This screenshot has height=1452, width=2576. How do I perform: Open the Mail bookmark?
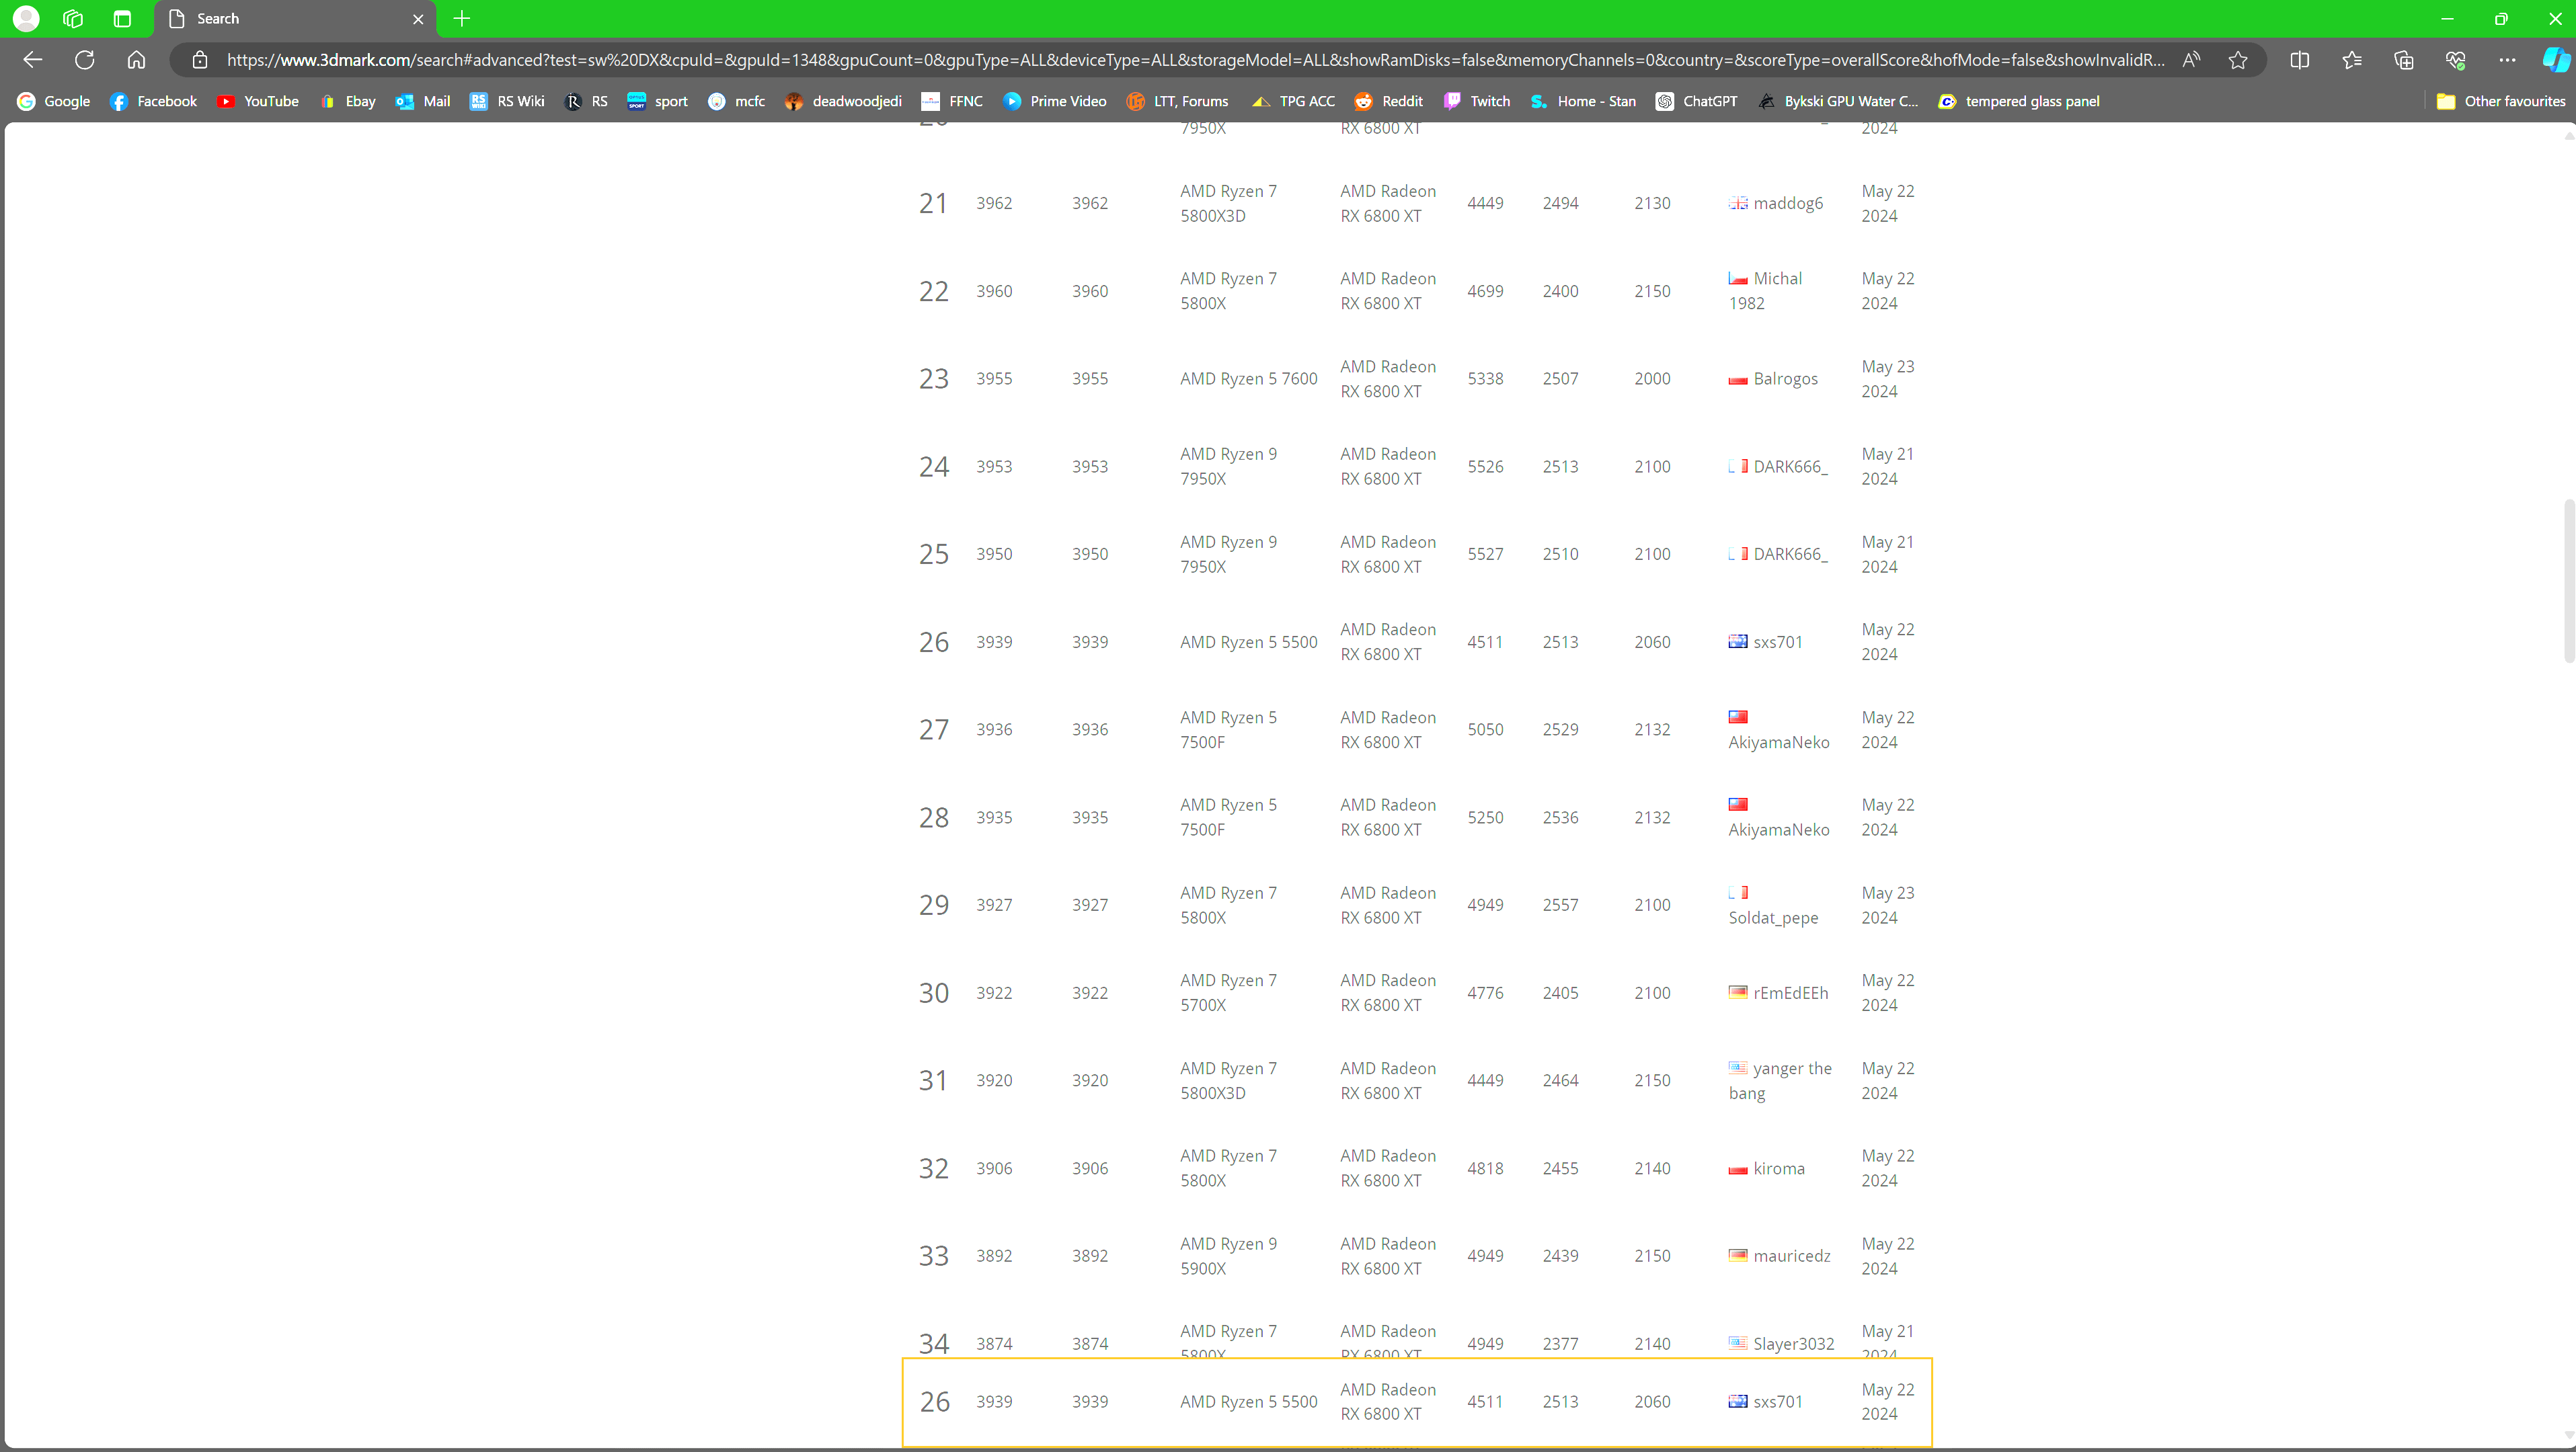pos(423,101)
